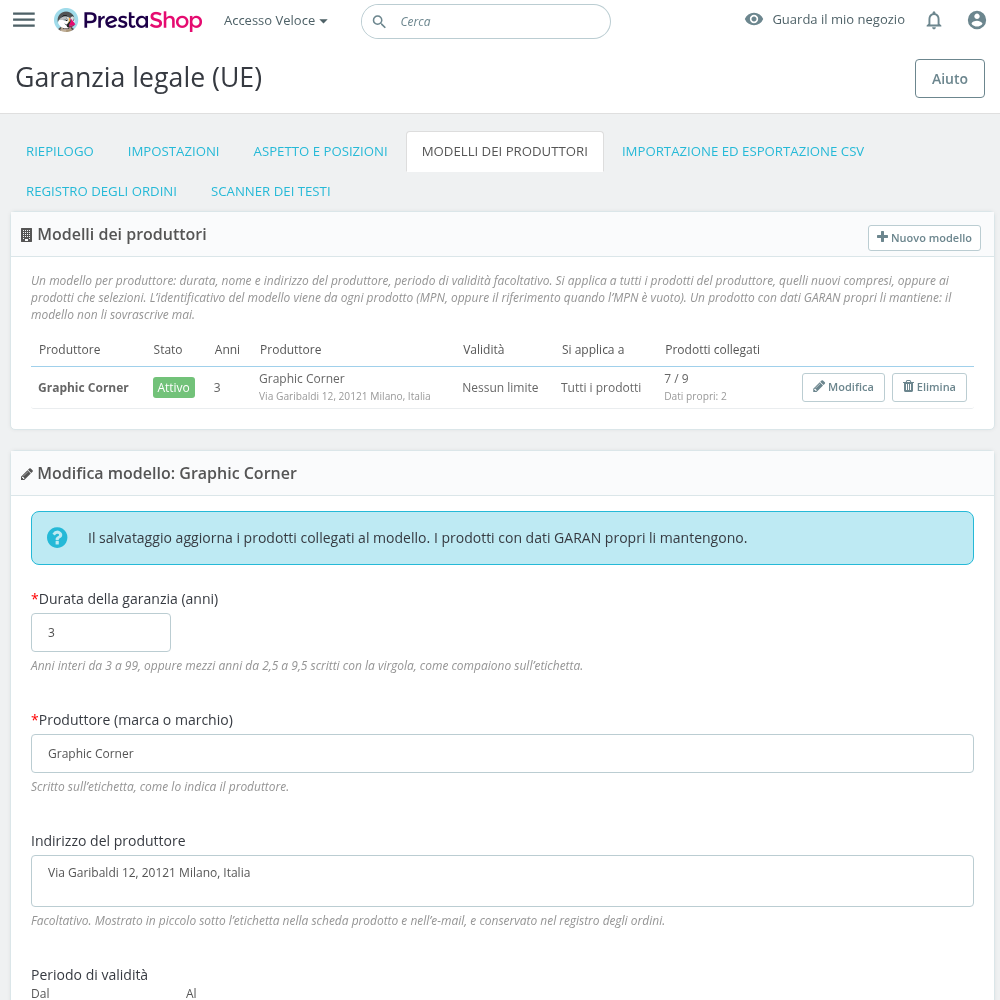1000x1000 pixels.
Task: Expand the Accesso Veloce dropdown
Action: click(276, 20)
